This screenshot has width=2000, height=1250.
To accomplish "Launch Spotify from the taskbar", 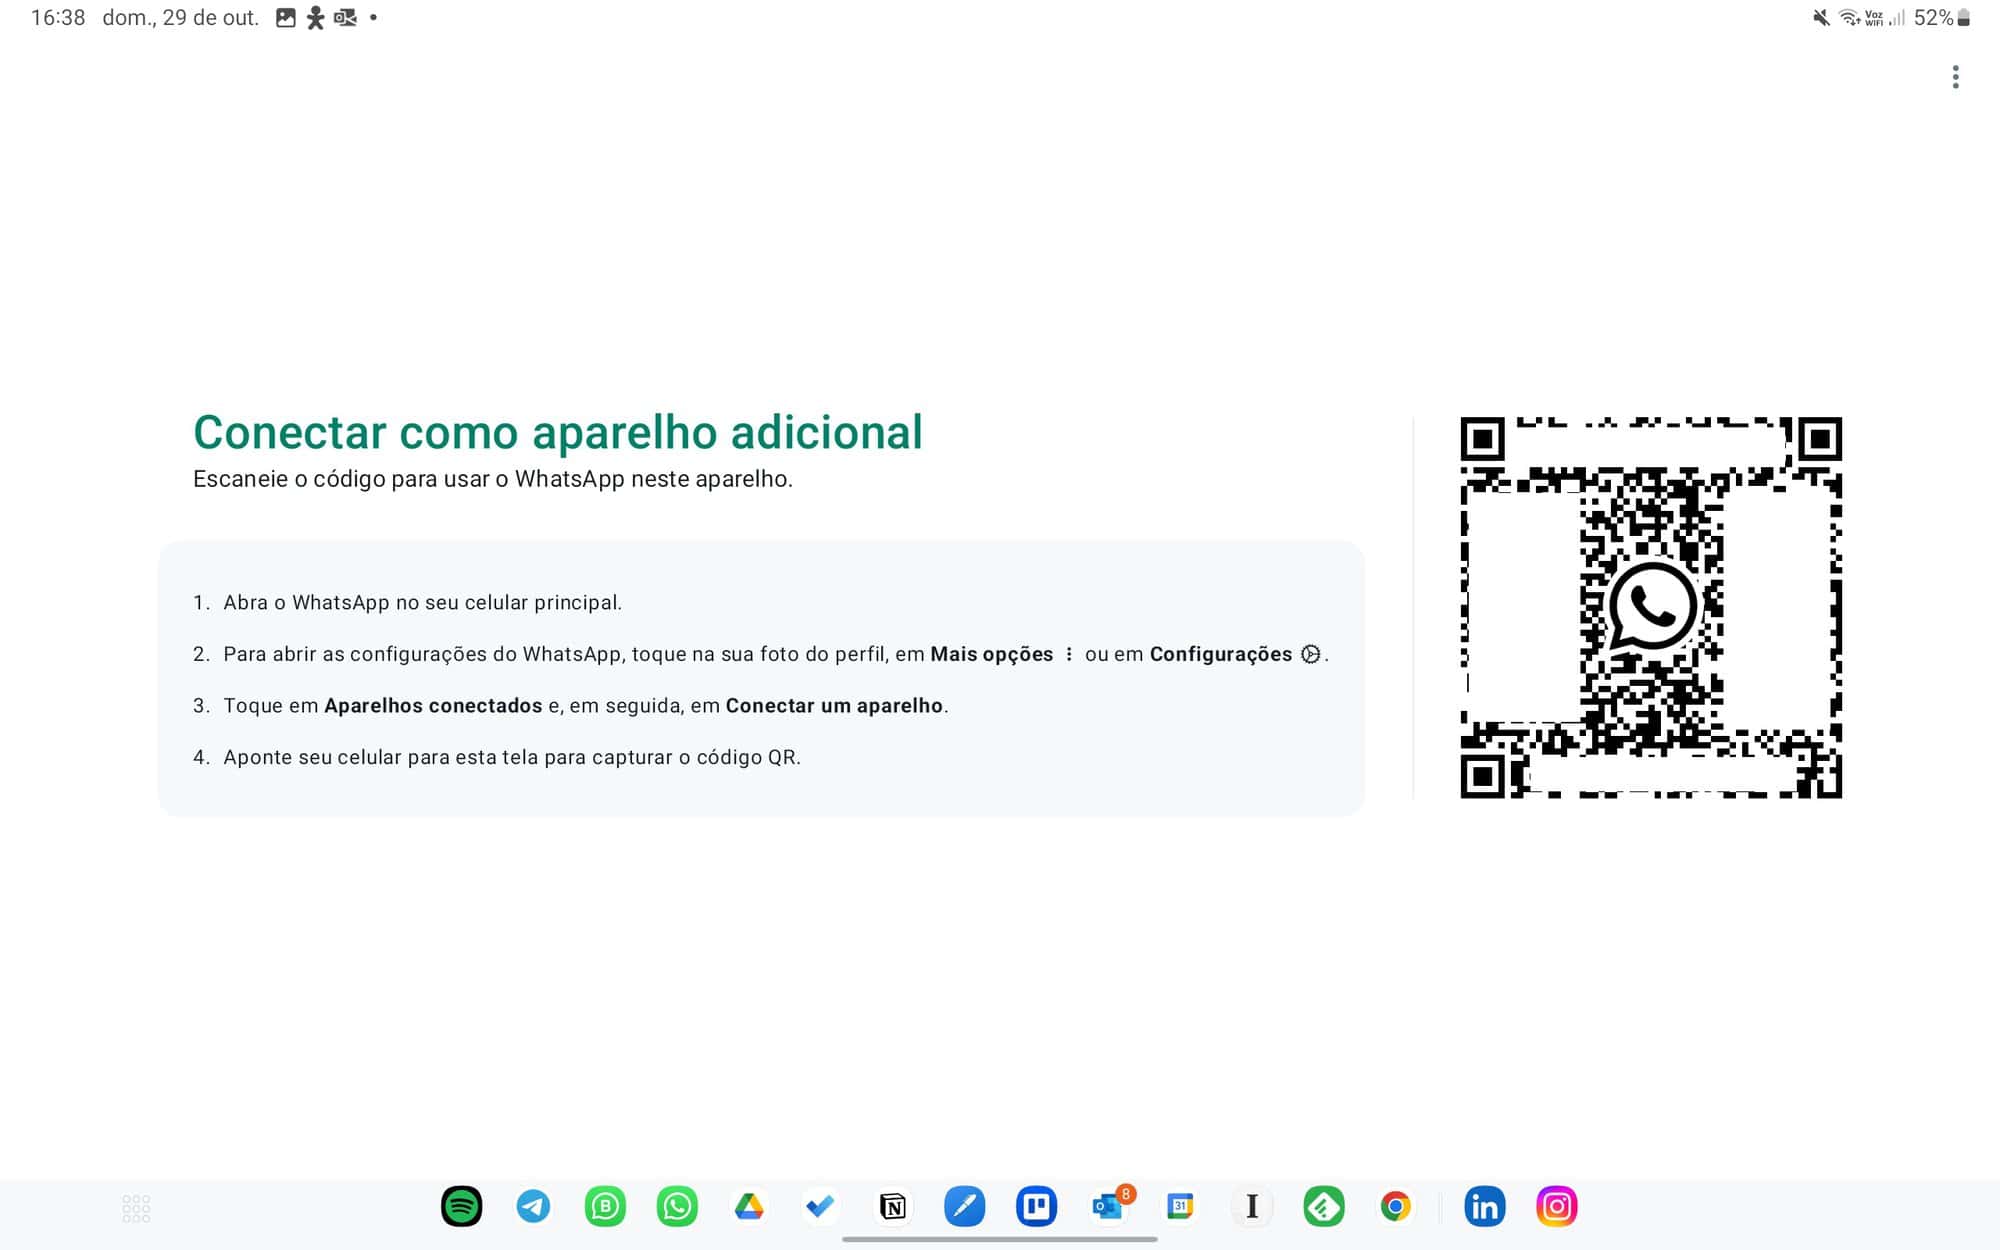I will tap(461, 1207).
